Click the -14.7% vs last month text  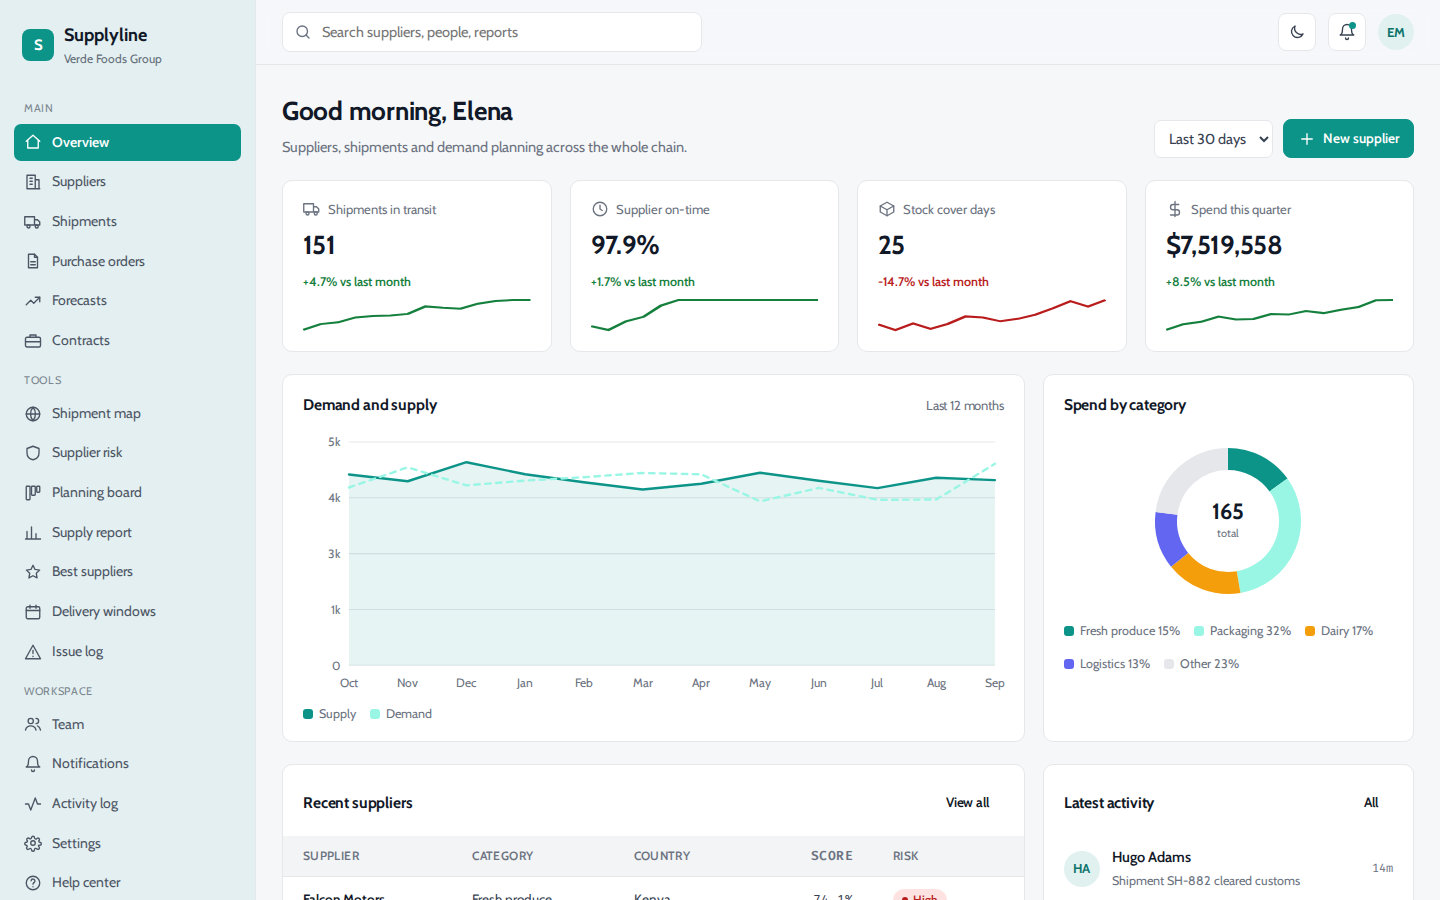pos(933,282)
